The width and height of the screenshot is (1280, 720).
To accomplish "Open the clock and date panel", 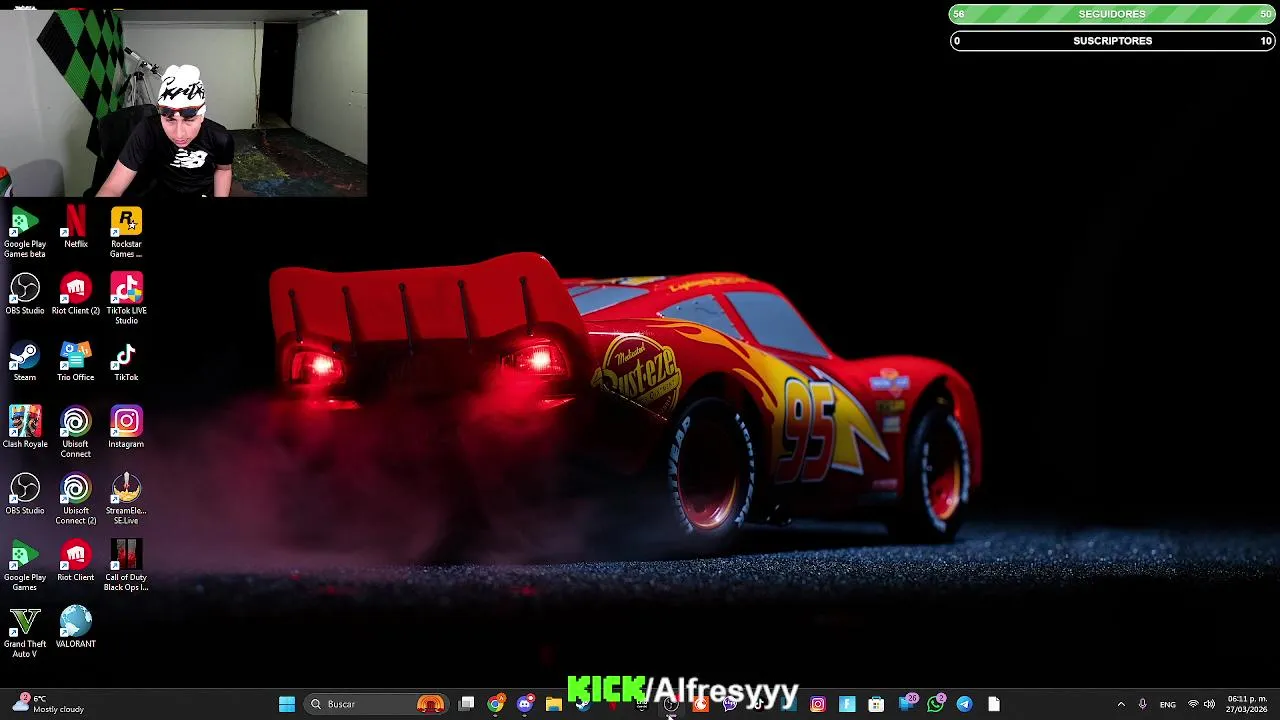I will [1247, 704].
